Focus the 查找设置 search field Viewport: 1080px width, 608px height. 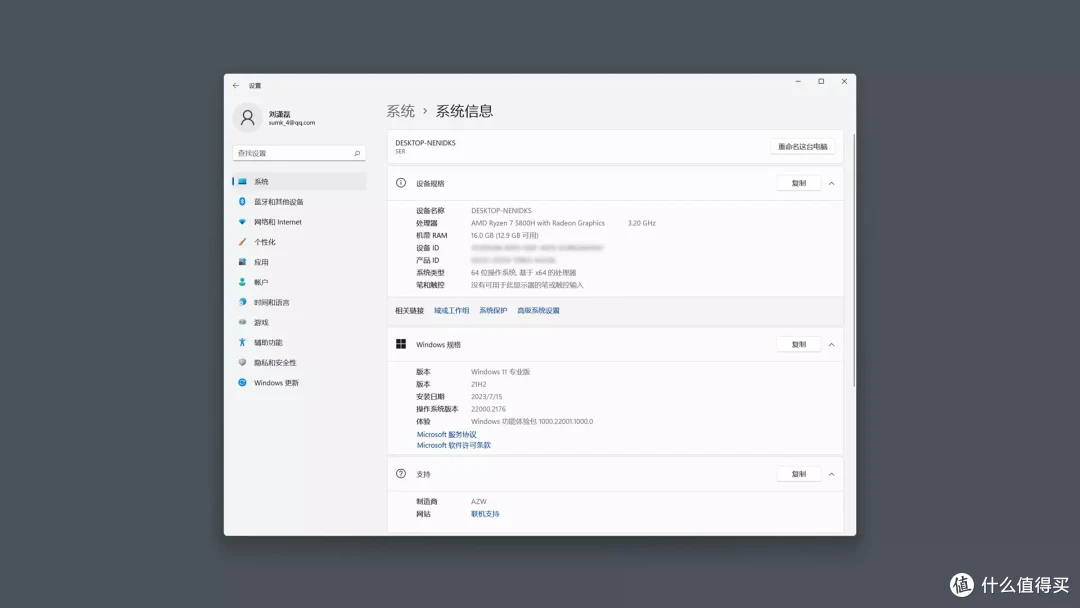[x=299, y=154]
